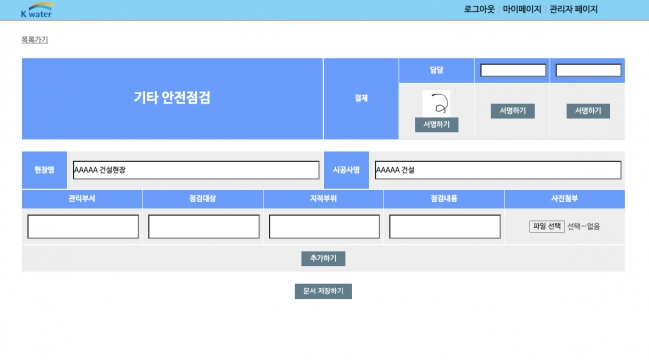The width and height of the screenshot is (649, 360).
Task: Click 서명하기 button below the signature image
Action: [436, 125]
